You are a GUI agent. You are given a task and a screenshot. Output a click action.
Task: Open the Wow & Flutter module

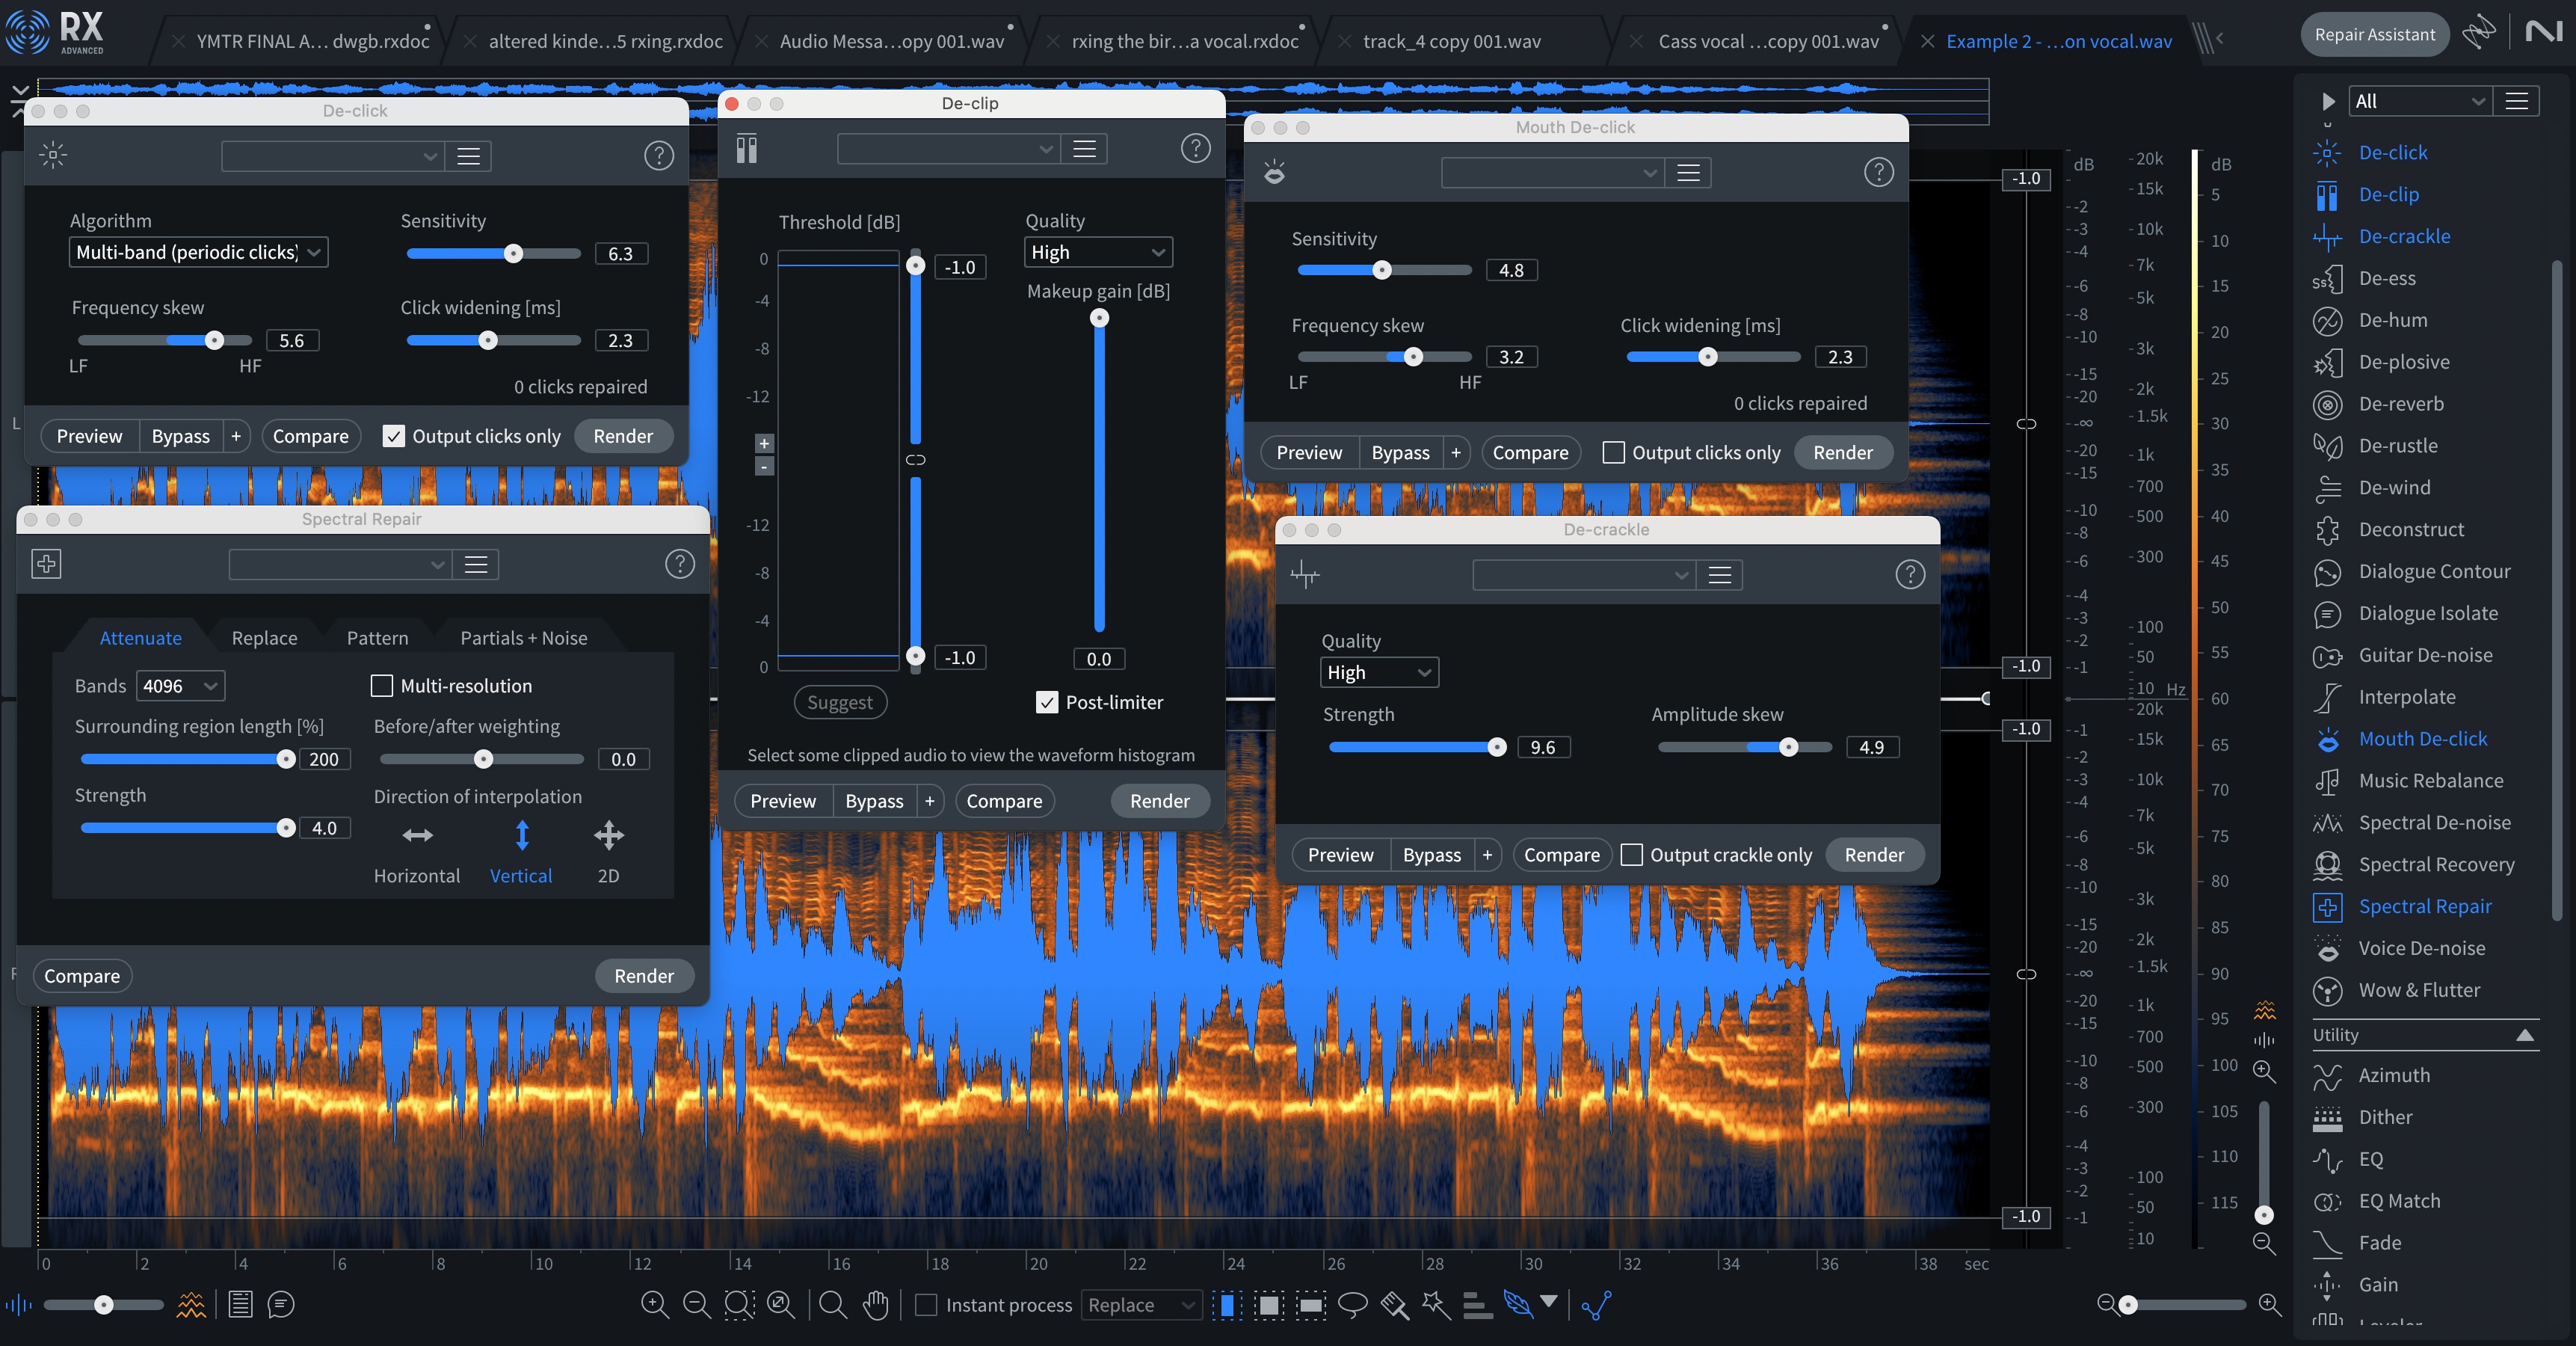click(x=2419, y=990)
